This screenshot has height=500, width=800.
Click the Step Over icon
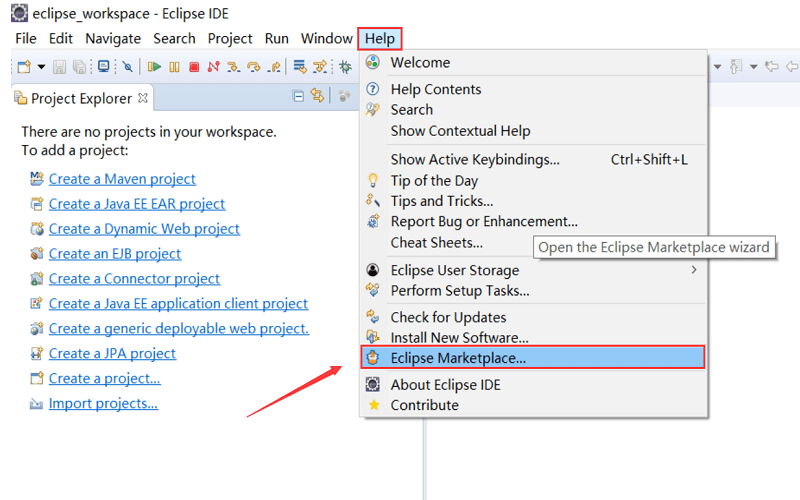coord(254,67)
